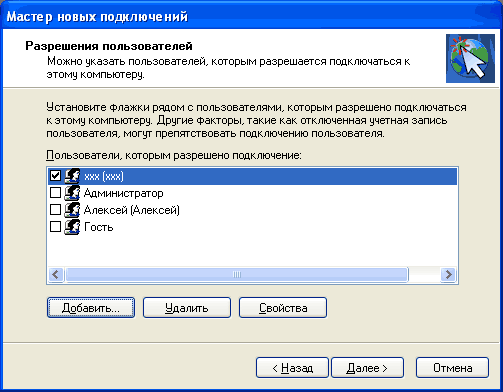Click the horizontal scrollbar thumb
503x392 pixels.
click(x=237, y=275)
